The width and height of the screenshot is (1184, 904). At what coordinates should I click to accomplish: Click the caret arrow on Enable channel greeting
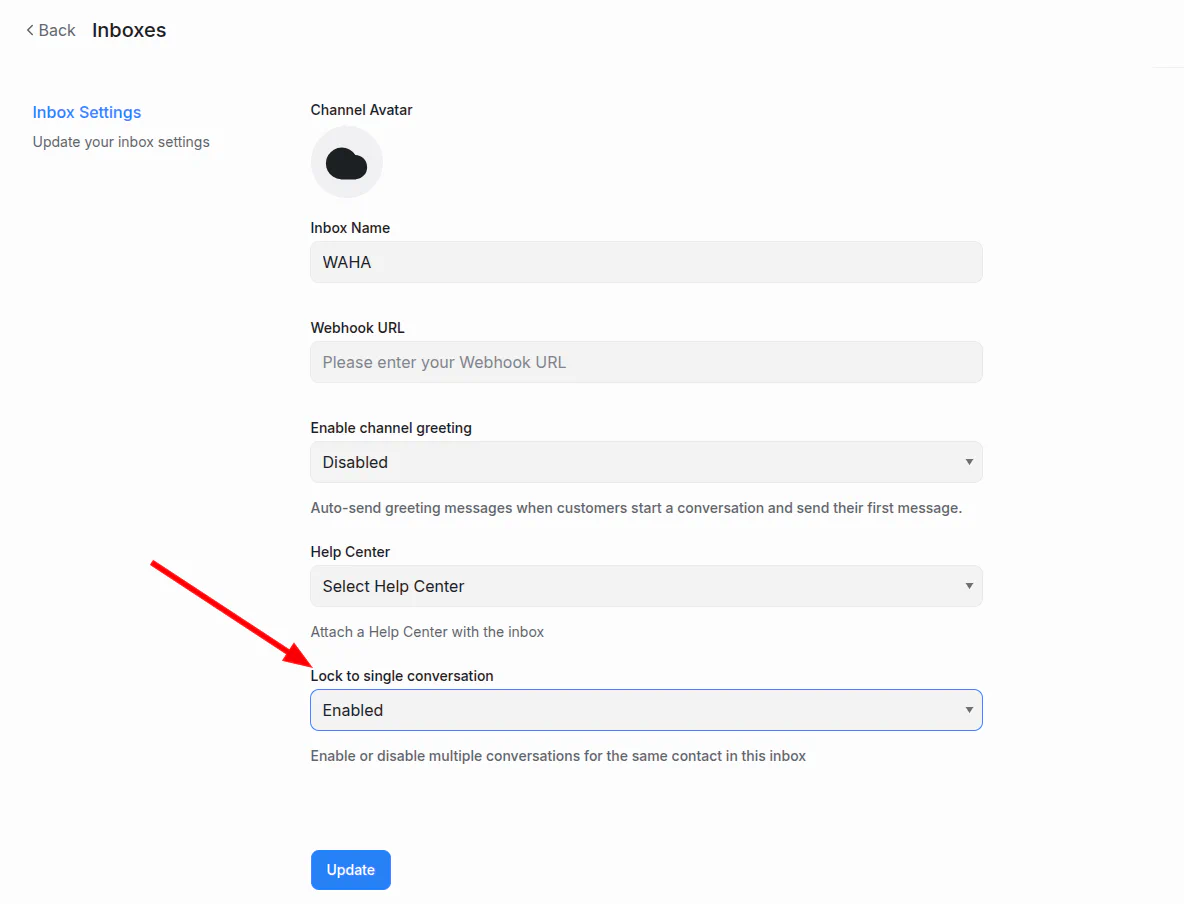pos(968,462)
